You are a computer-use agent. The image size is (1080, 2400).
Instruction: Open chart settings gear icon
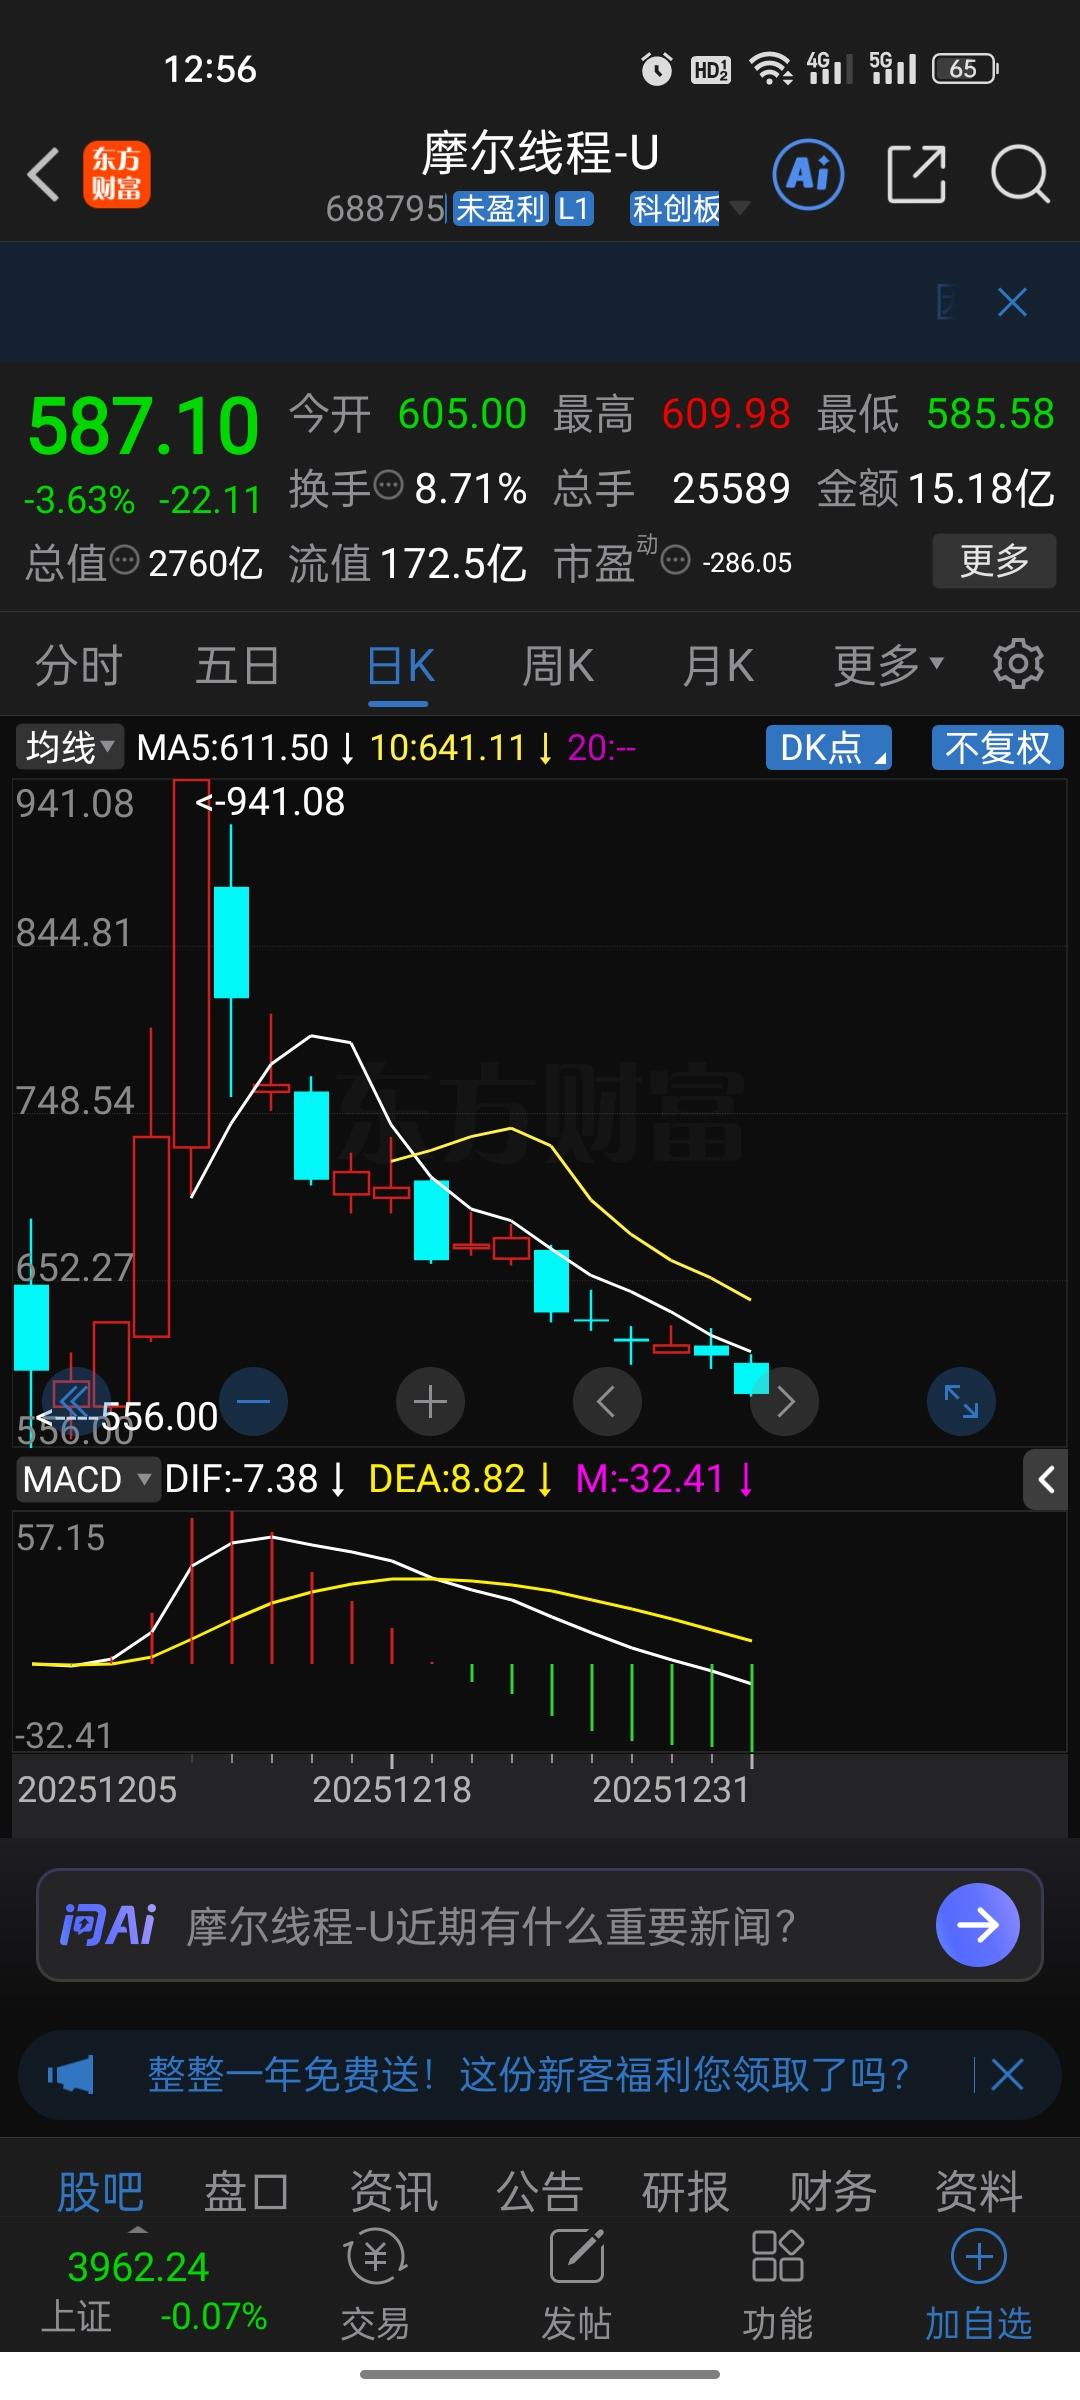1018,663
